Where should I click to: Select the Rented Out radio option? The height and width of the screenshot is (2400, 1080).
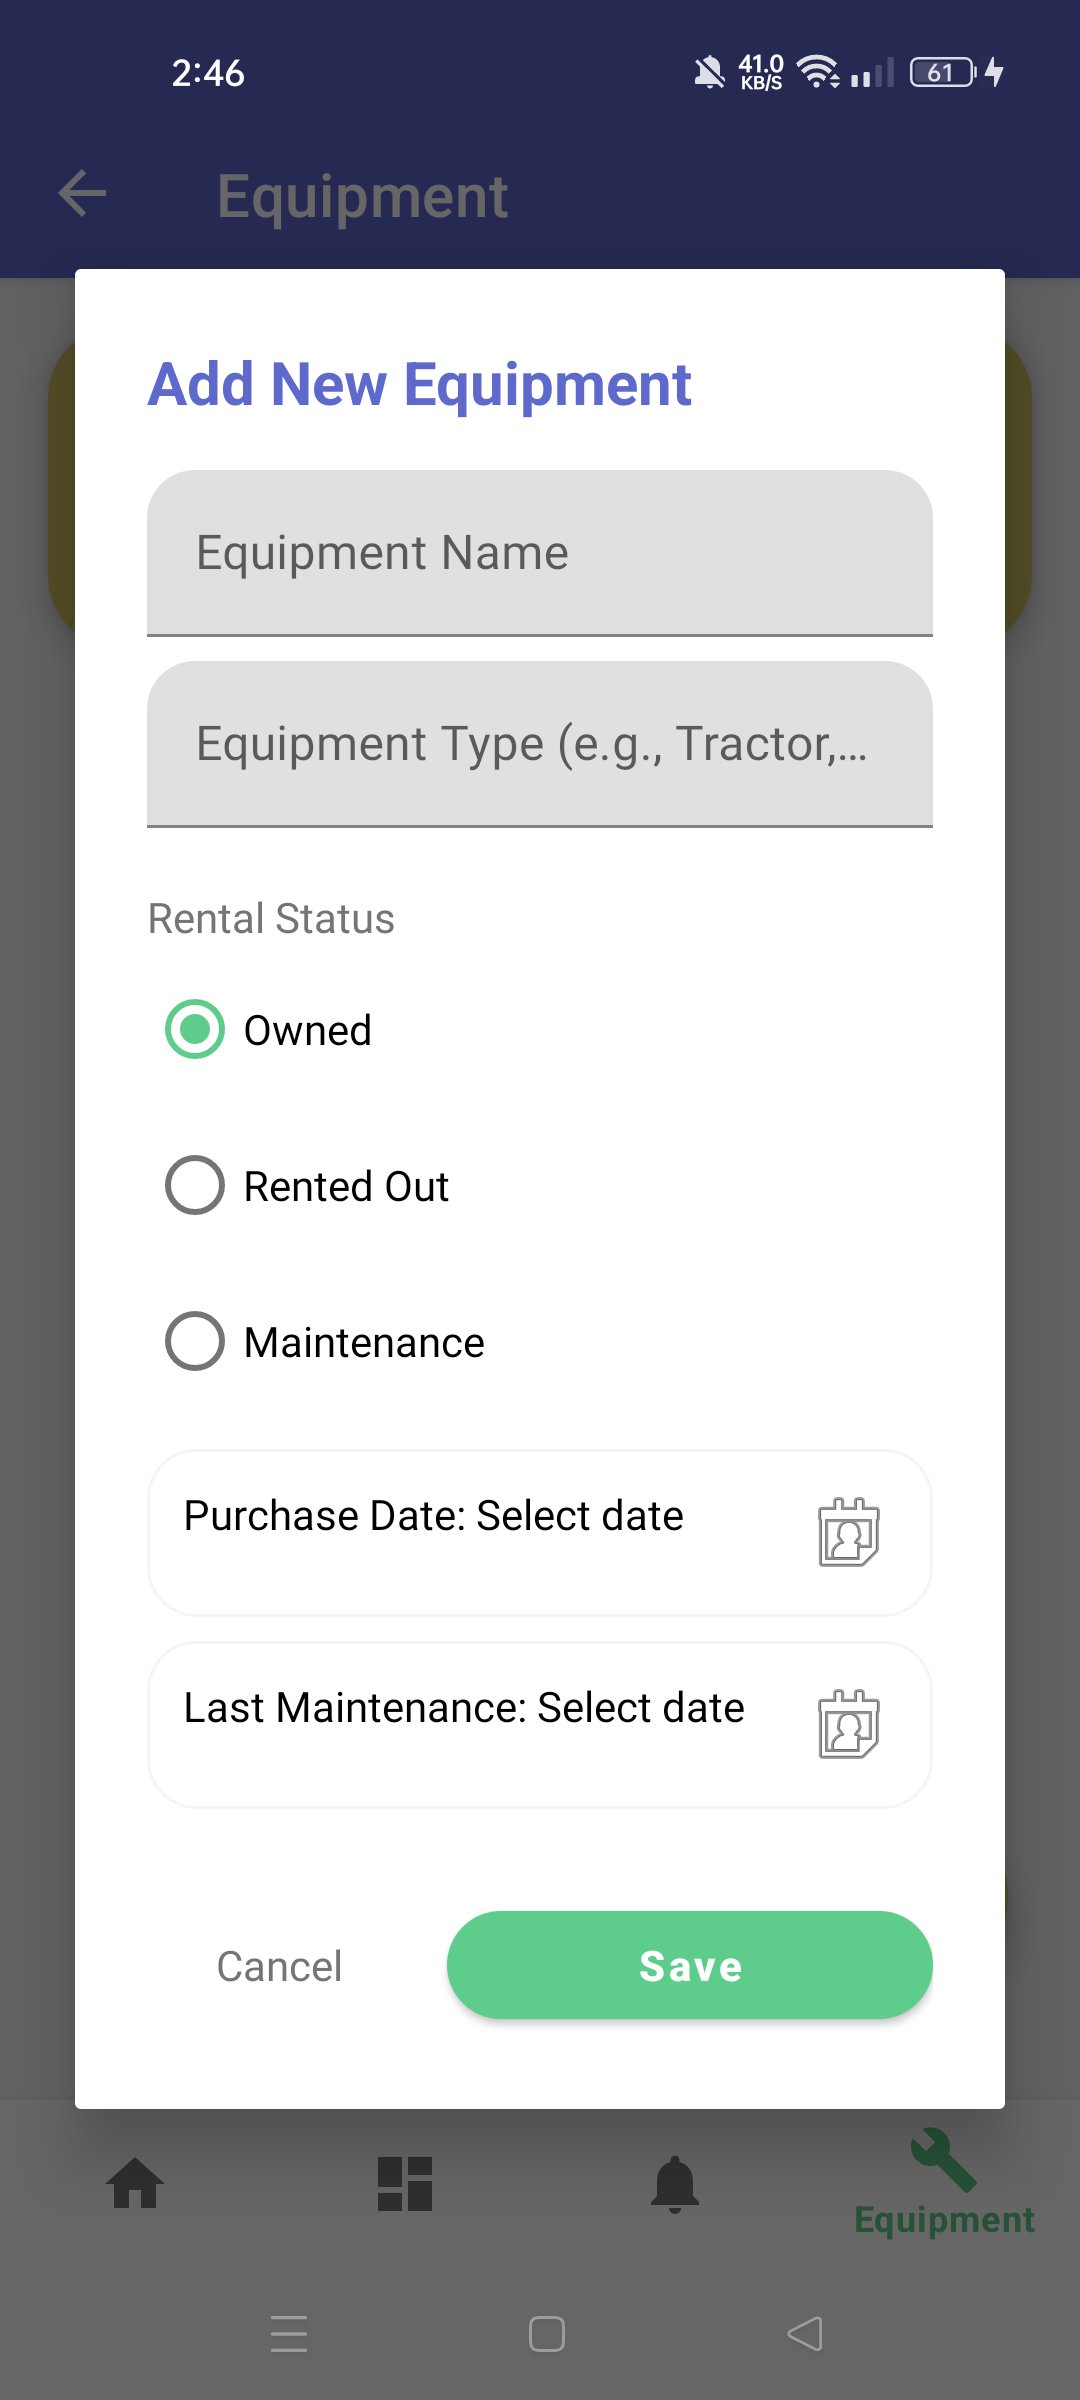(195, 1186)
